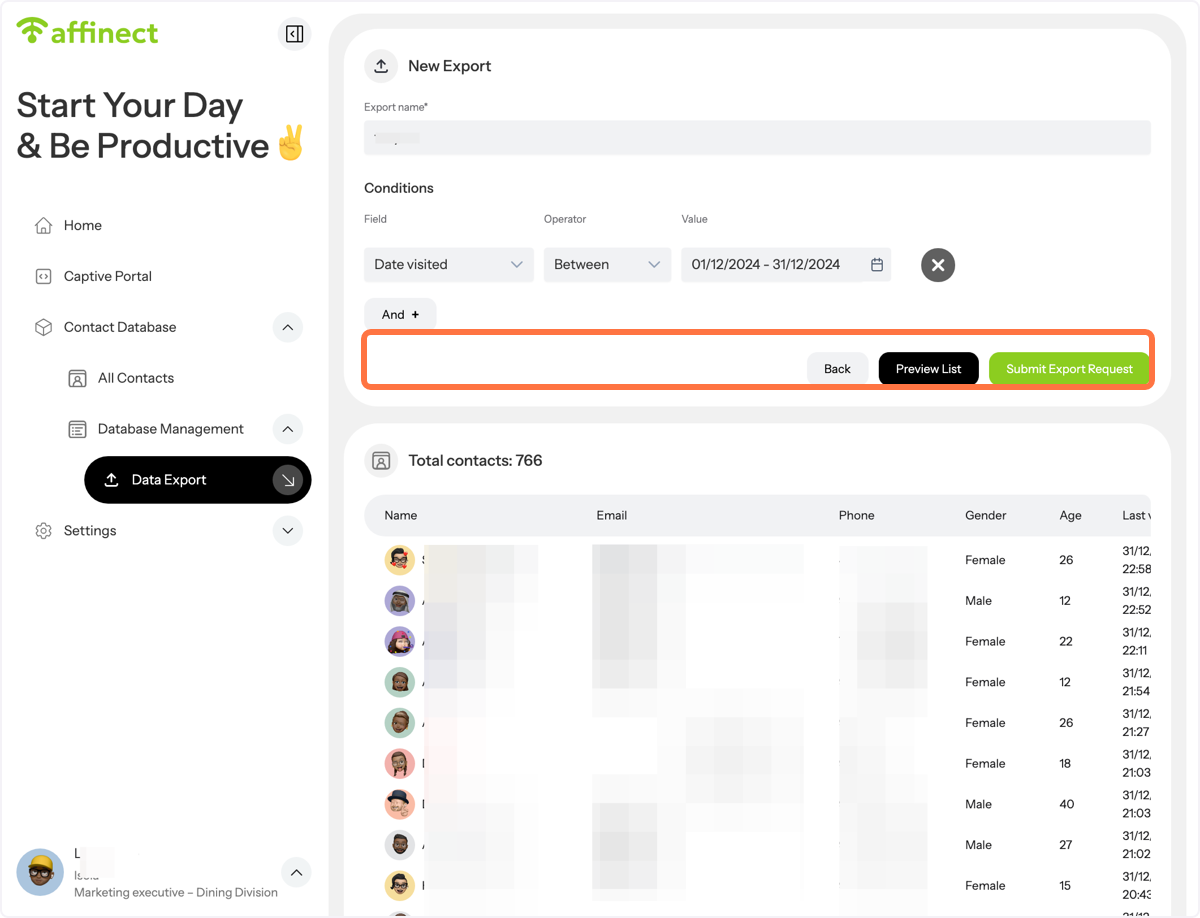Click the Name column header

[401, 516]
